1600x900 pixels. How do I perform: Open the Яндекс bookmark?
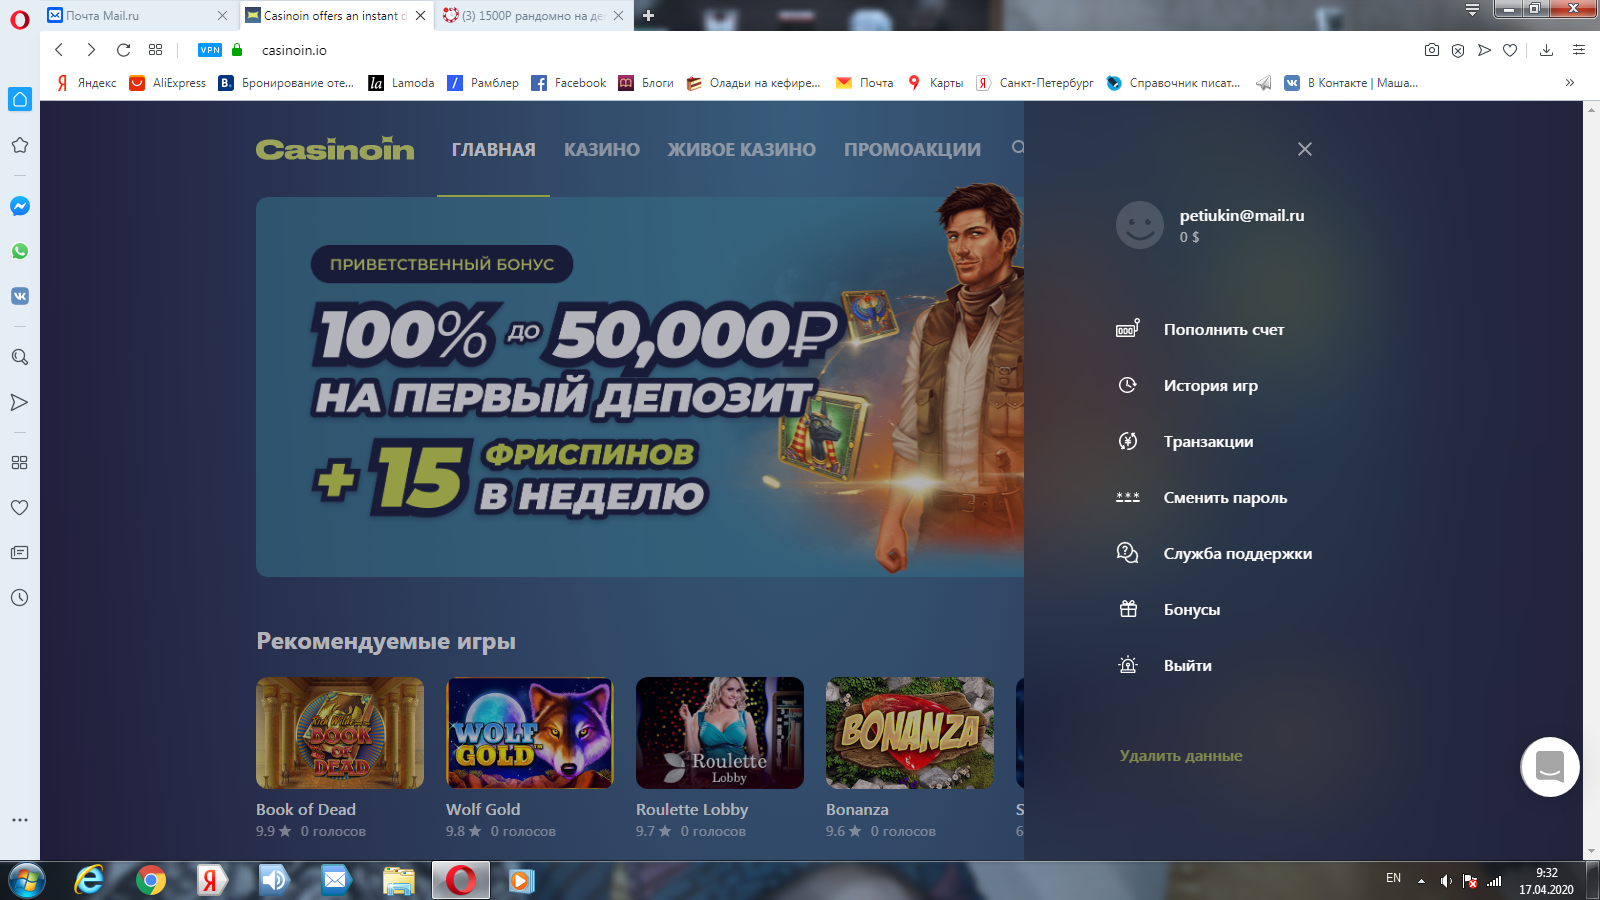pos(87,83)
